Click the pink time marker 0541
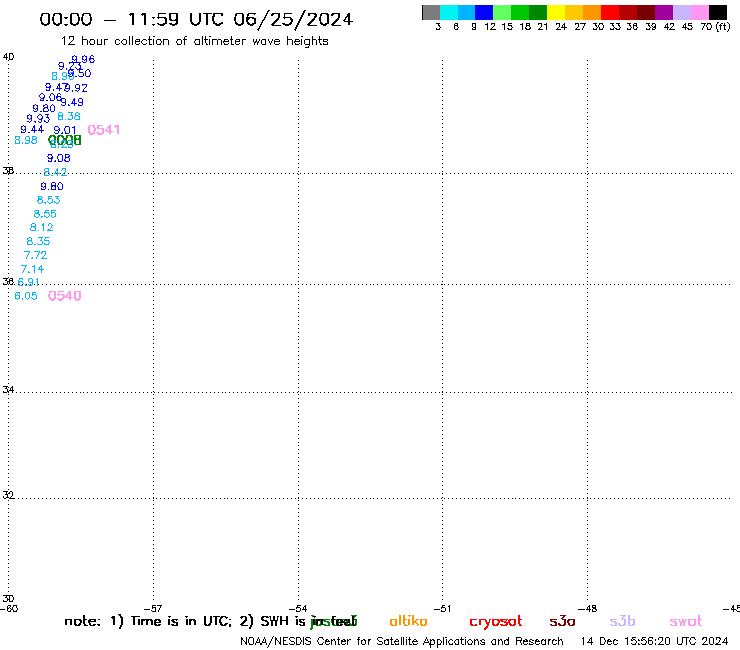This screenshot has height=650, width=740. point(104,130)
